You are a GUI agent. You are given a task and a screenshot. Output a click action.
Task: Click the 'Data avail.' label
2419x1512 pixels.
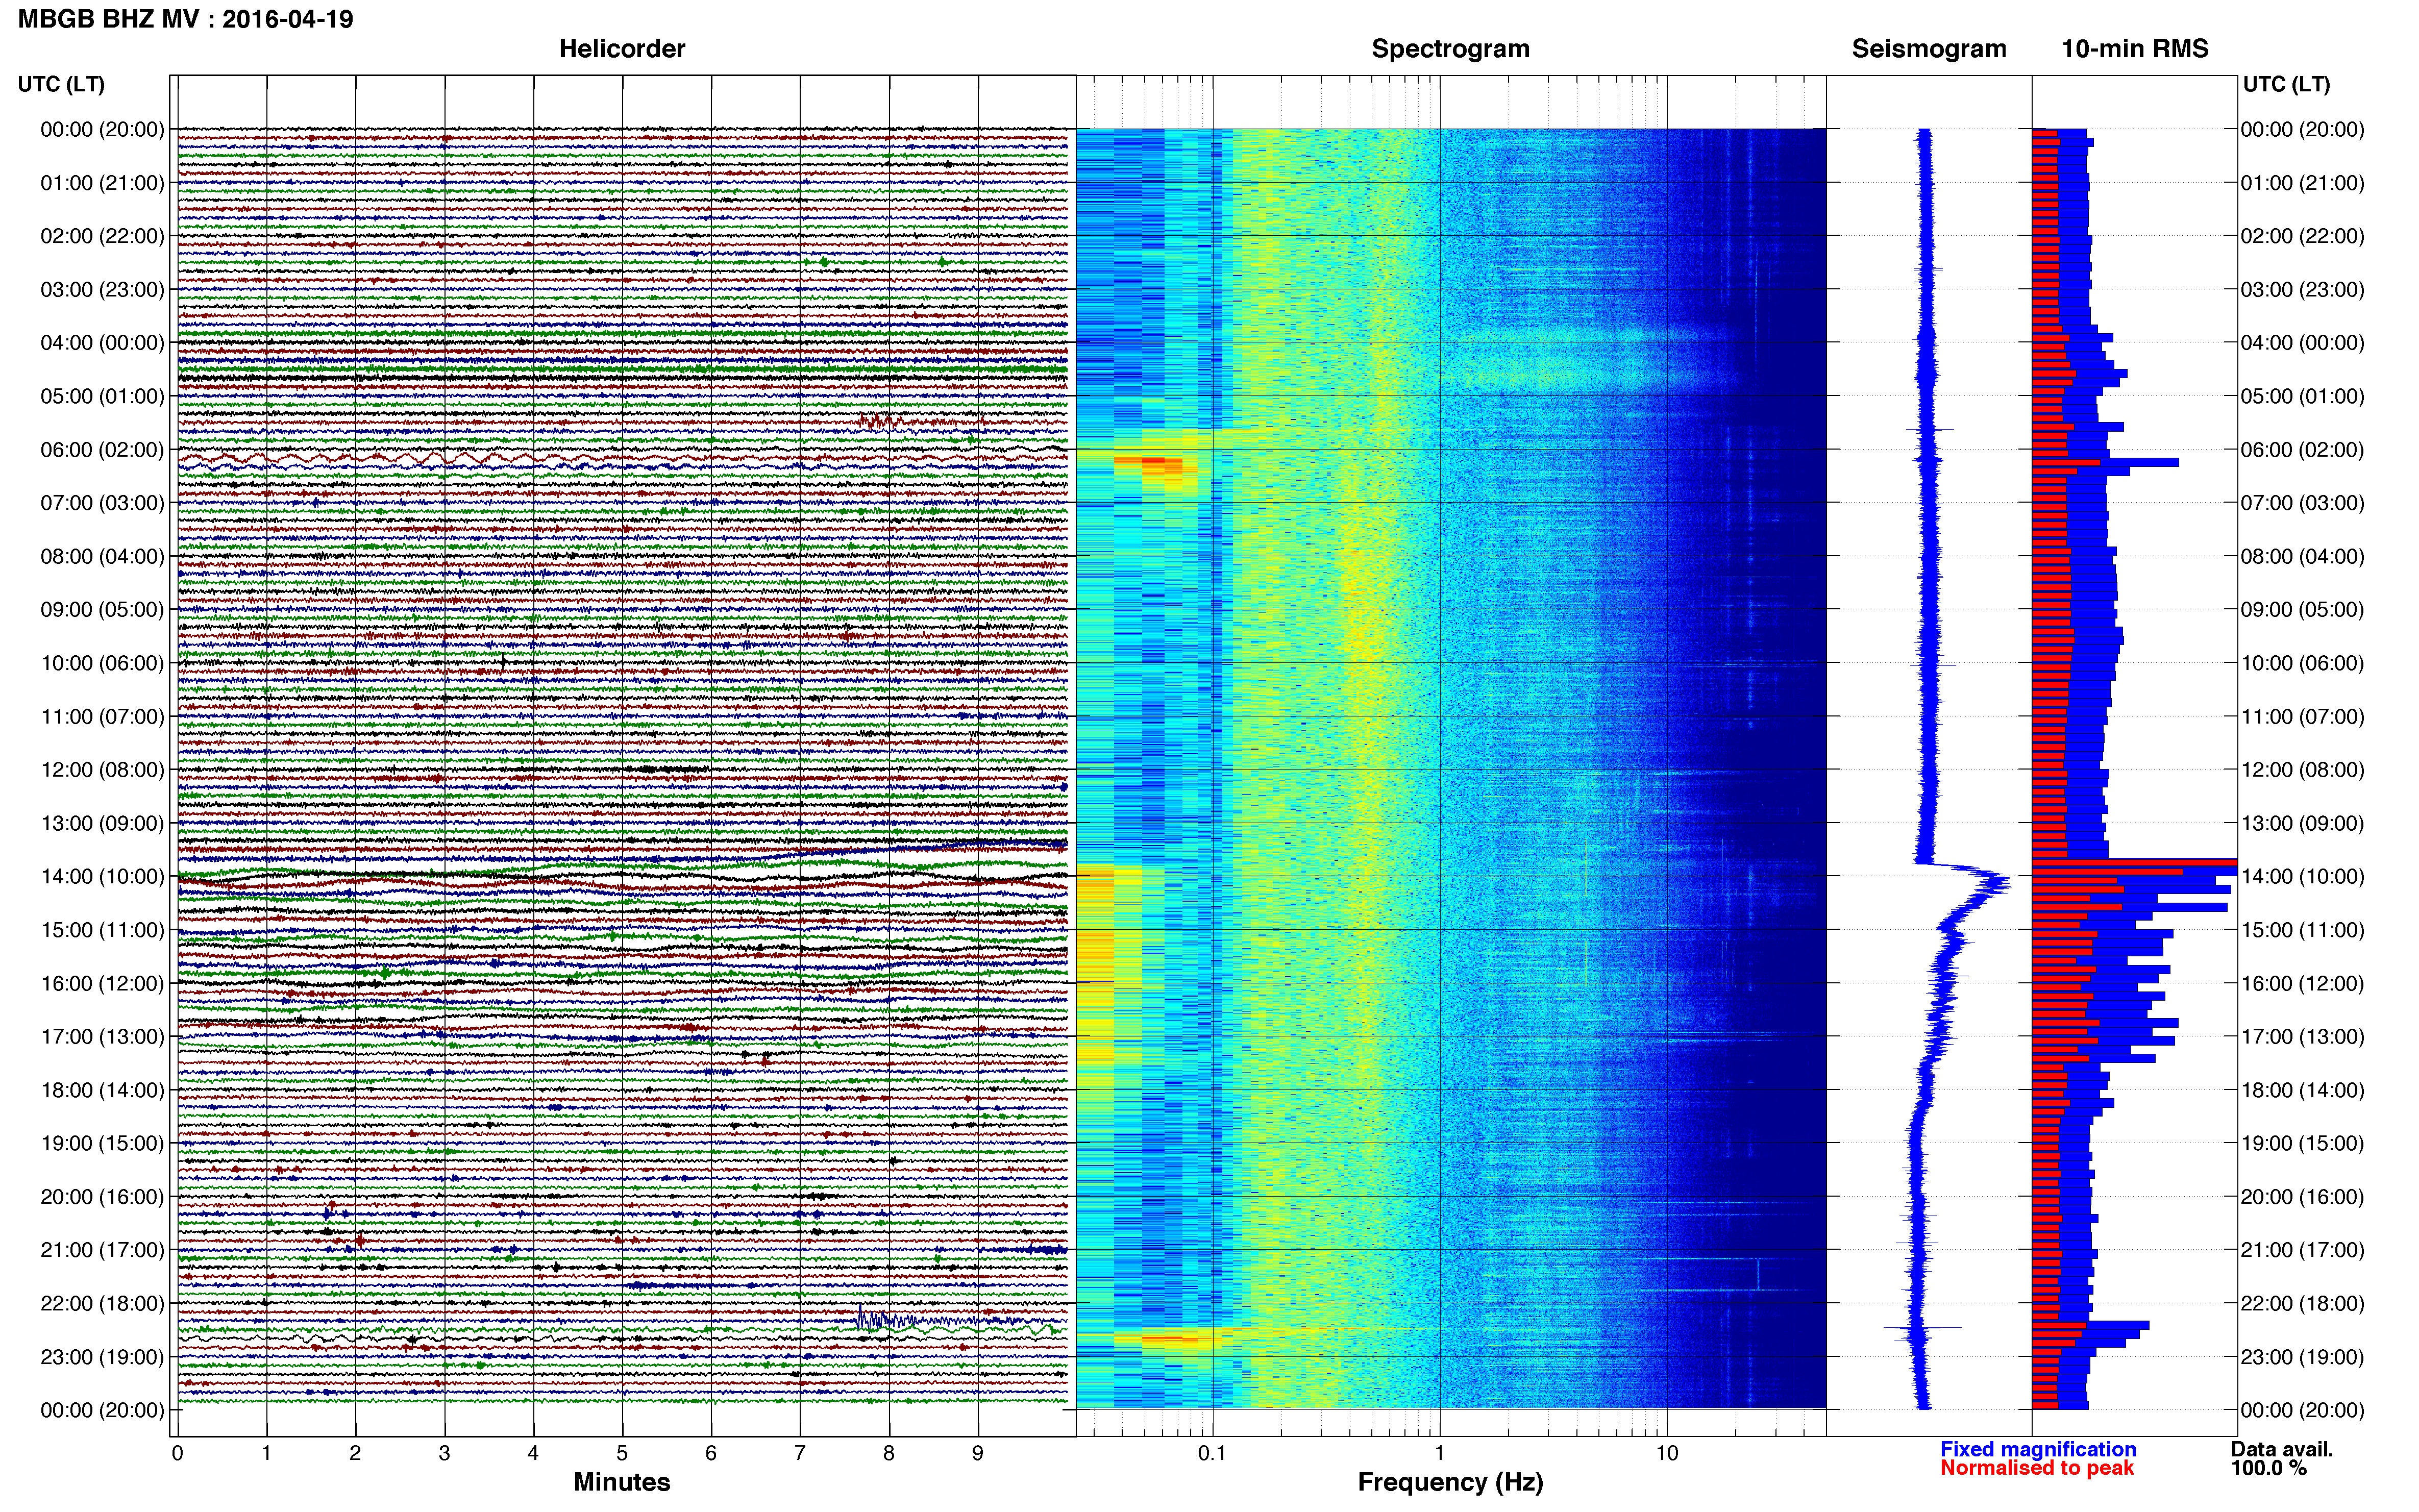(2282, 1449)
